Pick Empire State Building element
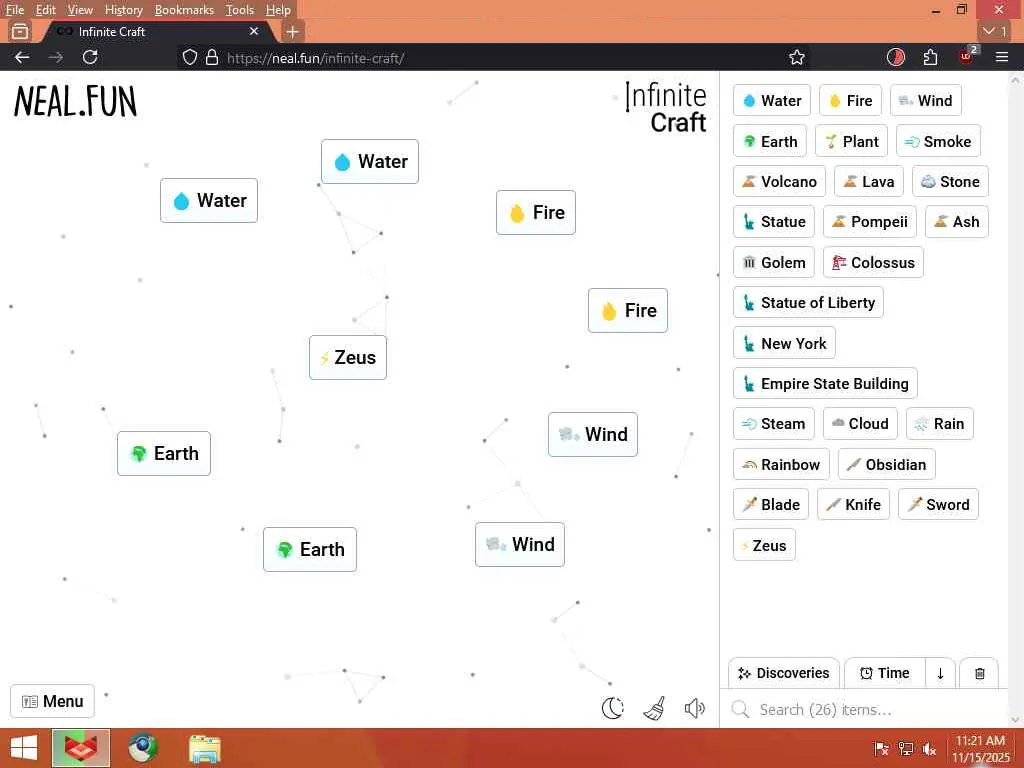This screenshot has height=768, width=1024. [825, 383]
